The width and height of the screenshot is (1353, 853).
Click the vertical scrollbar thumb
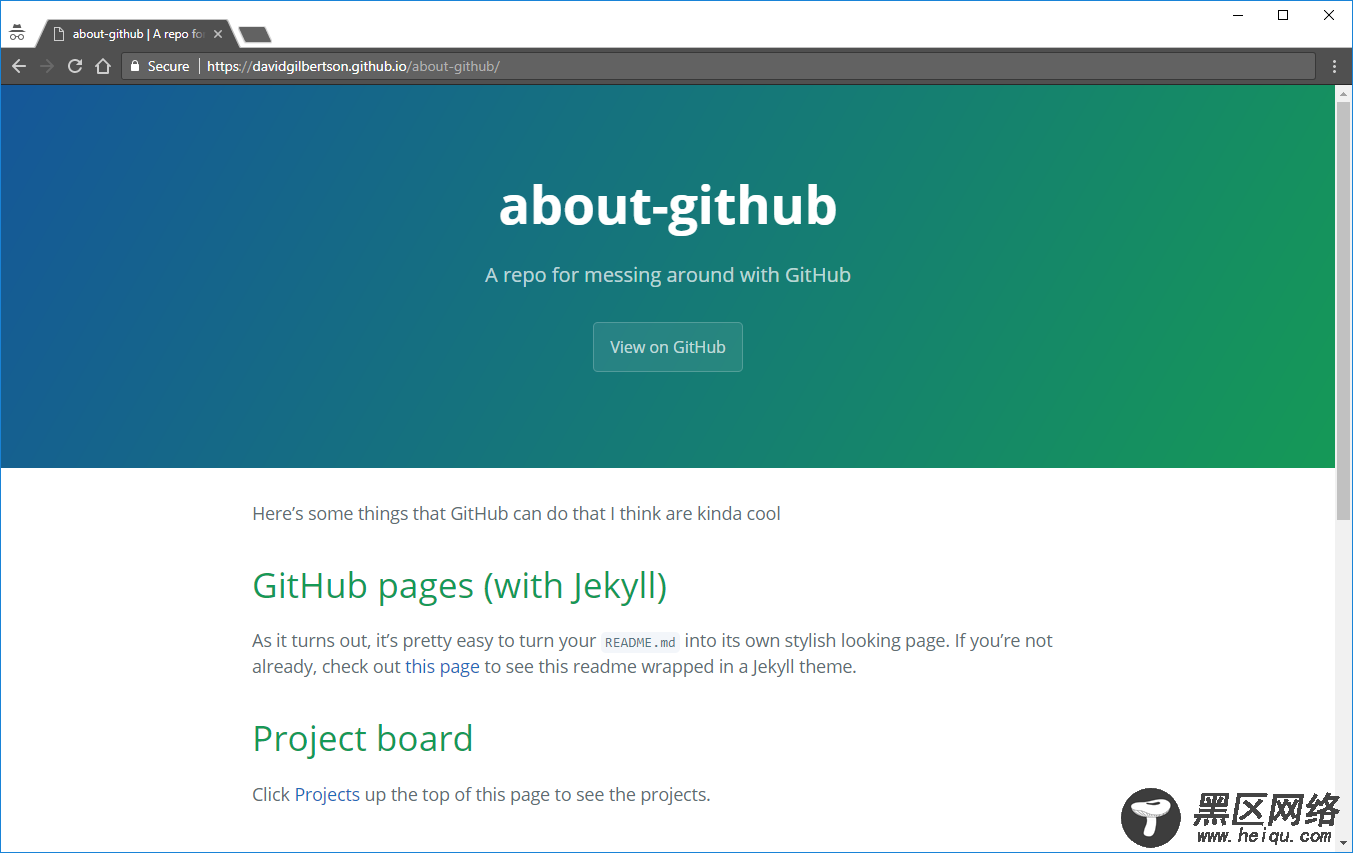coord(1343,310)
